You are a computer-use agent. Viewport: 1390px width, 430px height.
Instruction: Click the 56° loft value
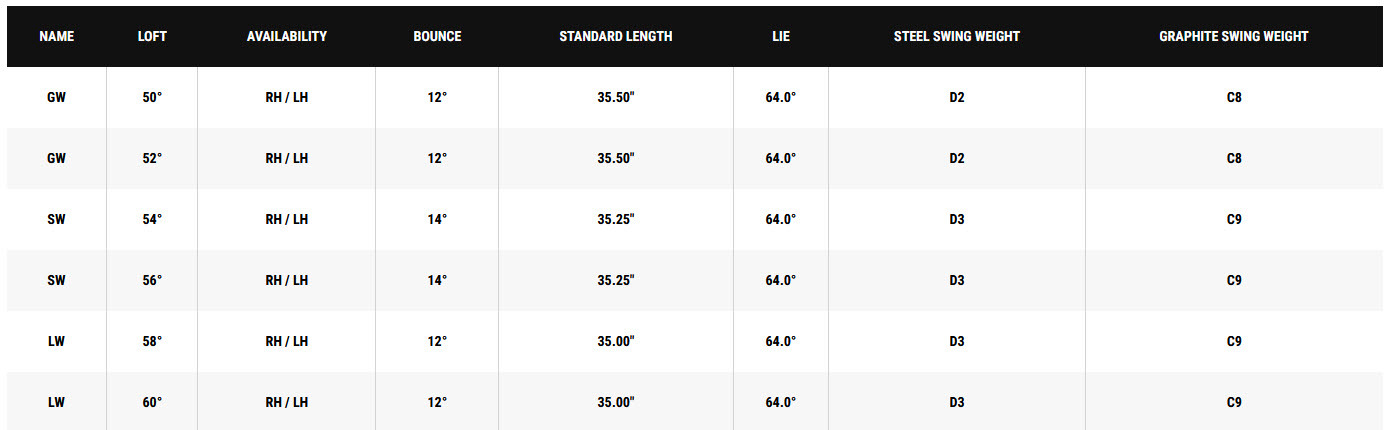click(152, 281)
